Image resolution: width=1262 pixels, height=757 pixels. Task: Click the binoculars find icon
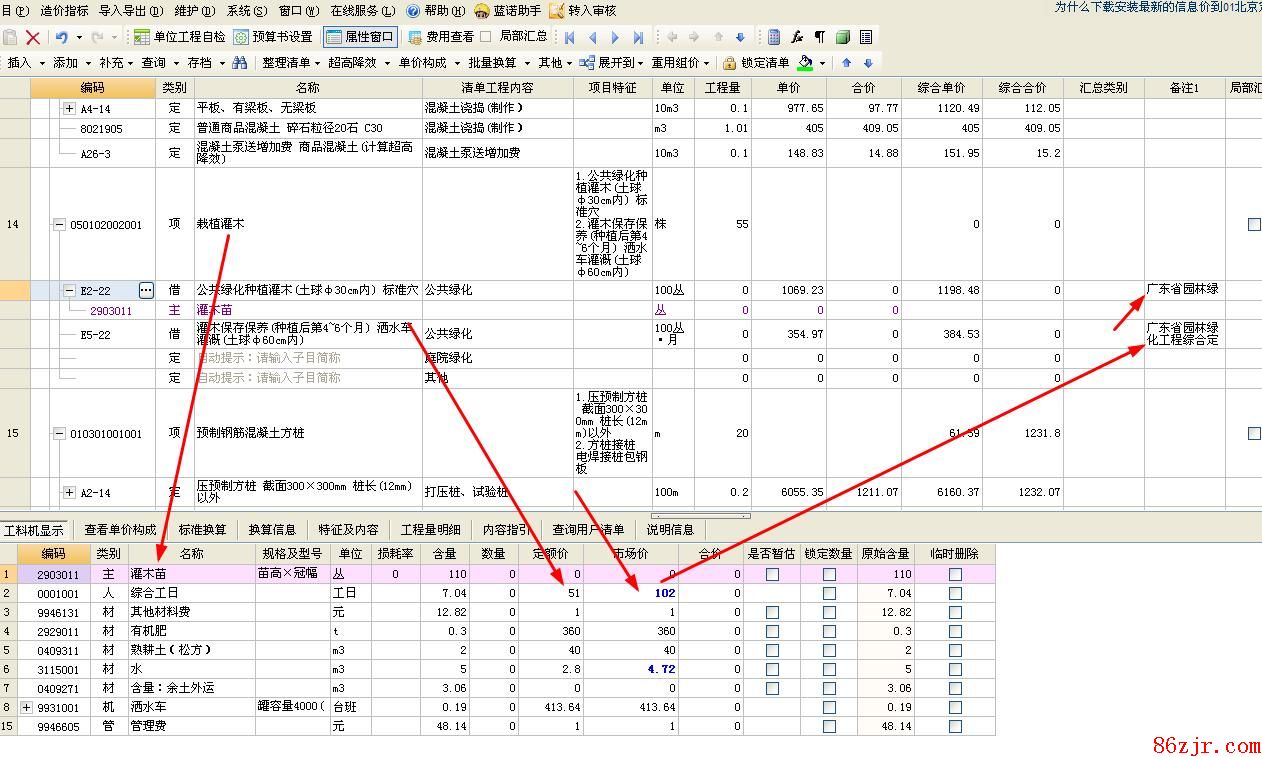(x=239, y=63)
